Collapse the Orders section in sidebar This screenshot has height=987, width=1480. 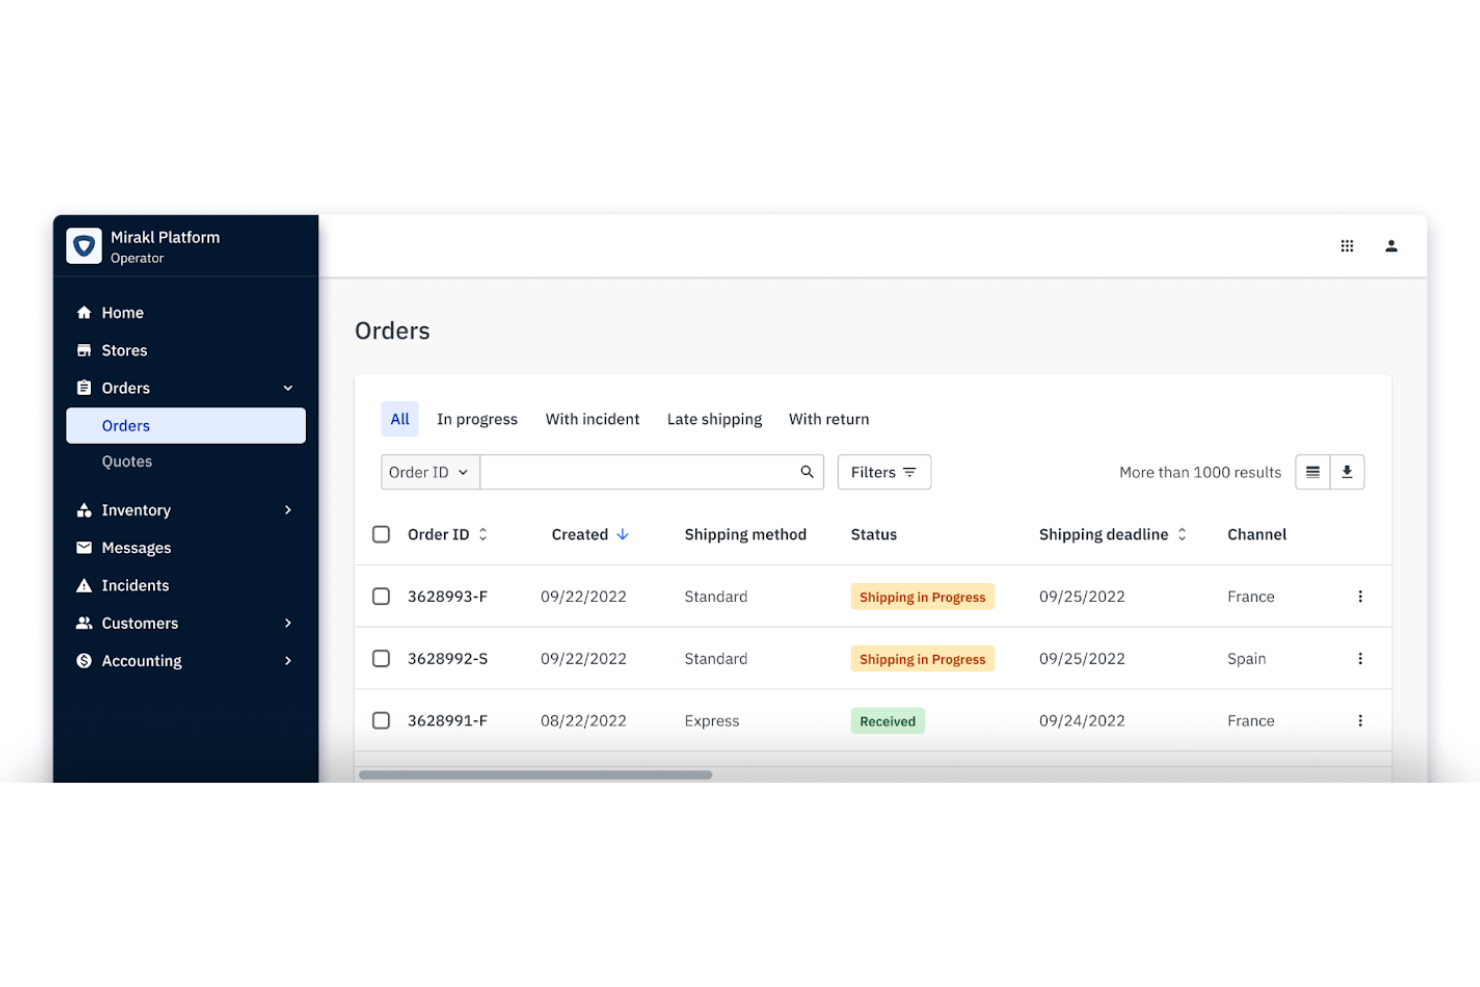click(x=288, y=387)
